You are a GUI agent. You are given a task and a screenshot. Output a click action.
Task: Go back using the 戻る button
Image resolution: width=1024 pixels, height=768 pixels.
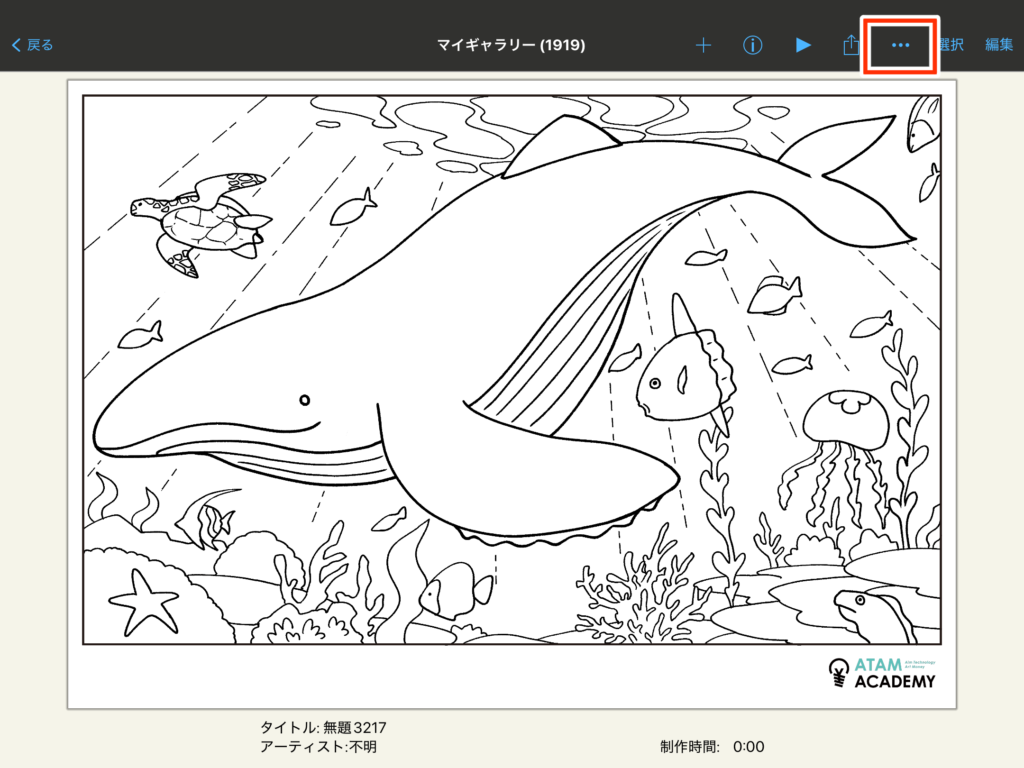(33, 45)
